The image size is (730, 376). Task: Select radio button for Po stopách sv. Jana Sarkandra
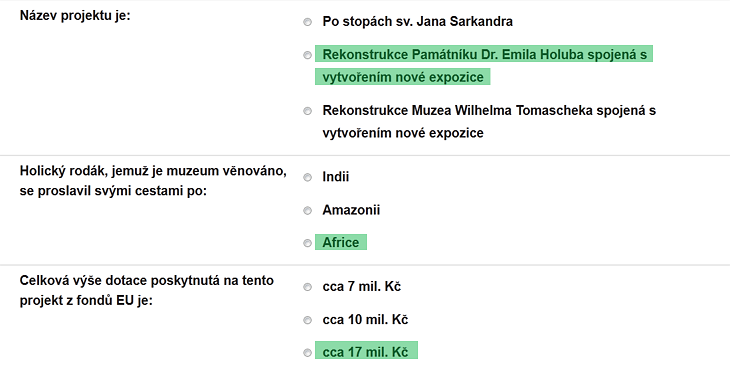(307, 22)
